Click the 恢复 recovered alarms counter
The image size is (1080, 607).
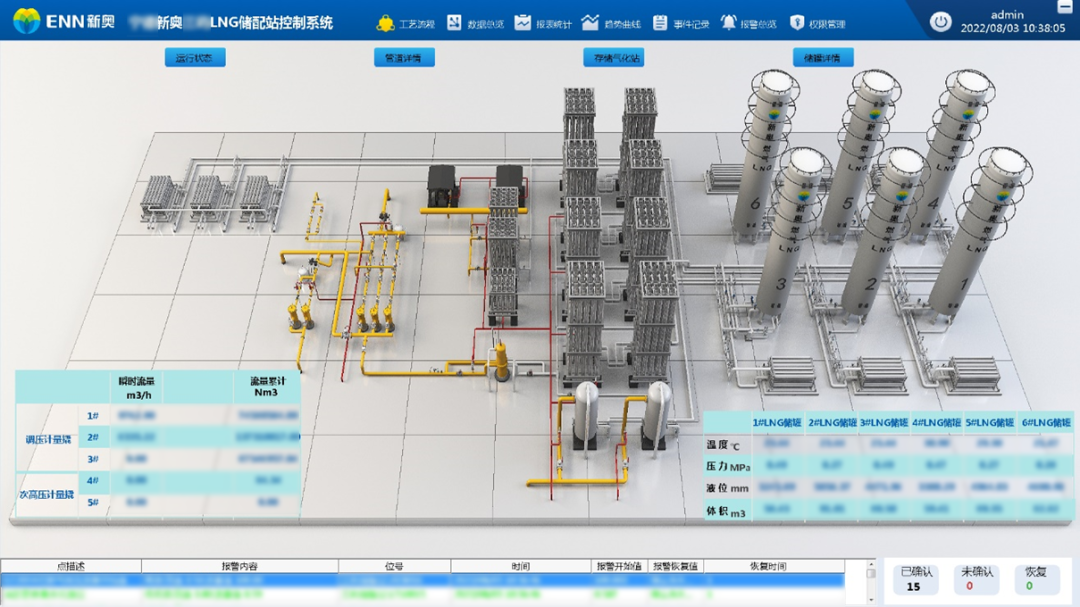(1036, 579)
